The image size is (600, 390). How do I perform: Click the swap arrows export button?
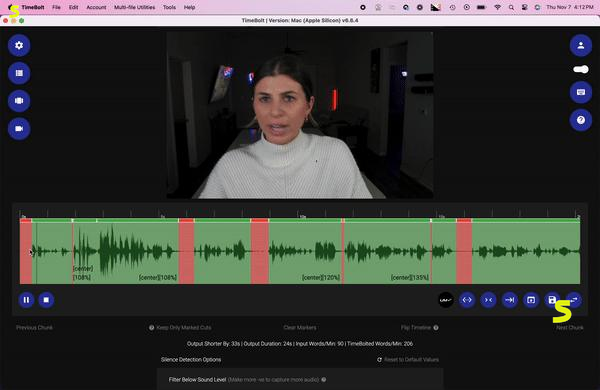tap(574, 300)
